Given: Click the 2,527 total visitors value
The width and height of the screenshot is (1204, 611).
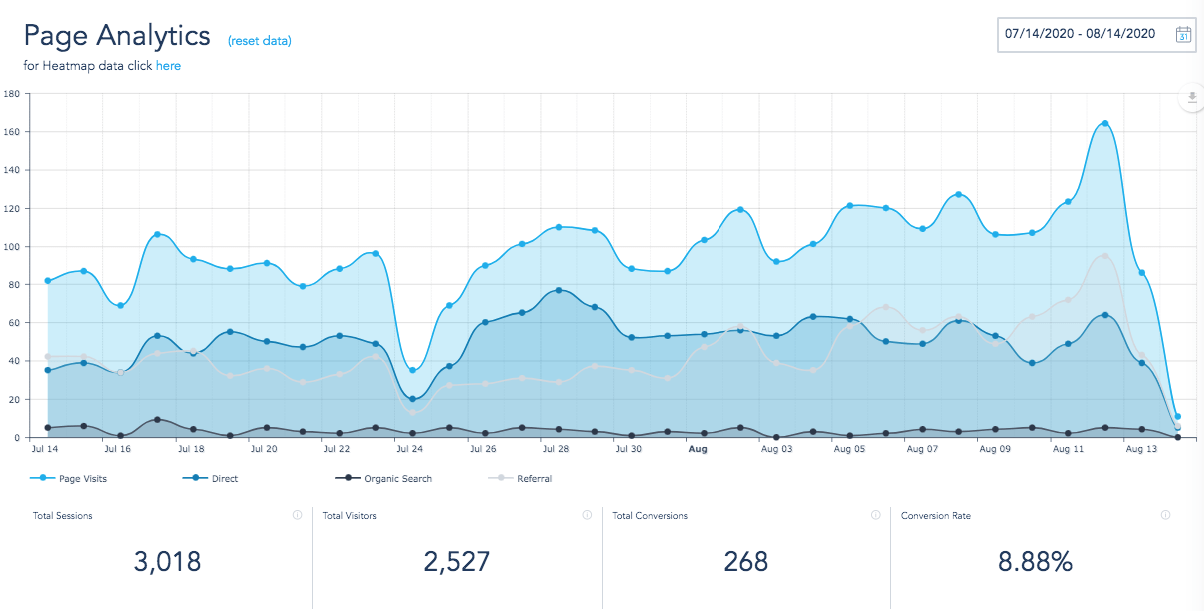Looking at the screenshot, I should (x=457, y=561).
